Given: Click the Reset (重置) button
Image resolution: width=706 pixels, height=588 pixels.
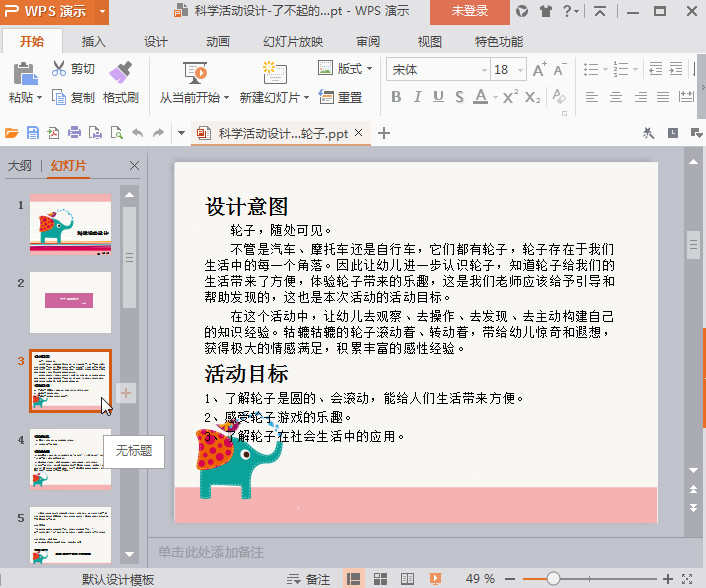Looking at the screenshot, I should coord(340,97).
